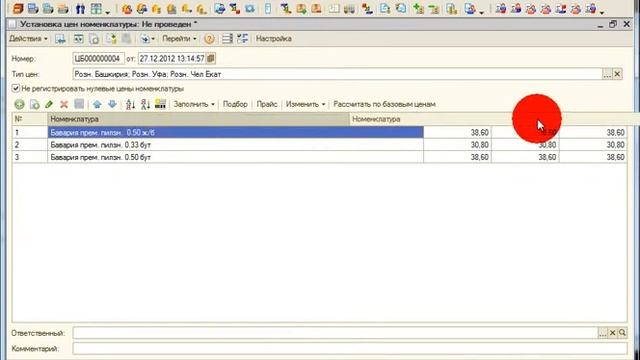
Task: Click the list-lines icon right of the help icon
Action: (227, 39)
